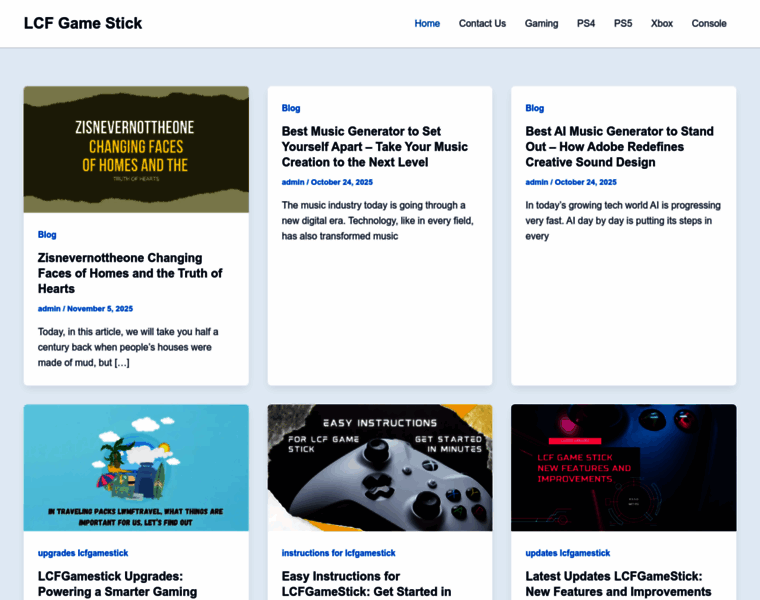
Task: Open Blog category above Best Music Generator post
Action: (291, 108)
